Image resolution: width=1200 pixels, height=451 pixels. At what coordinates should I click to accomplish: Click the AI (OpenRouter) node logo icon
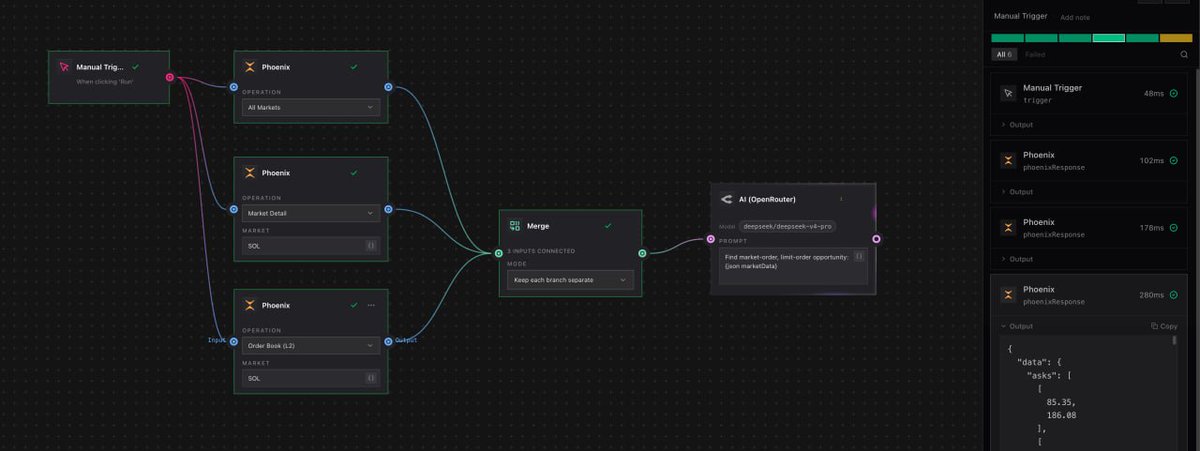point(727,199)
